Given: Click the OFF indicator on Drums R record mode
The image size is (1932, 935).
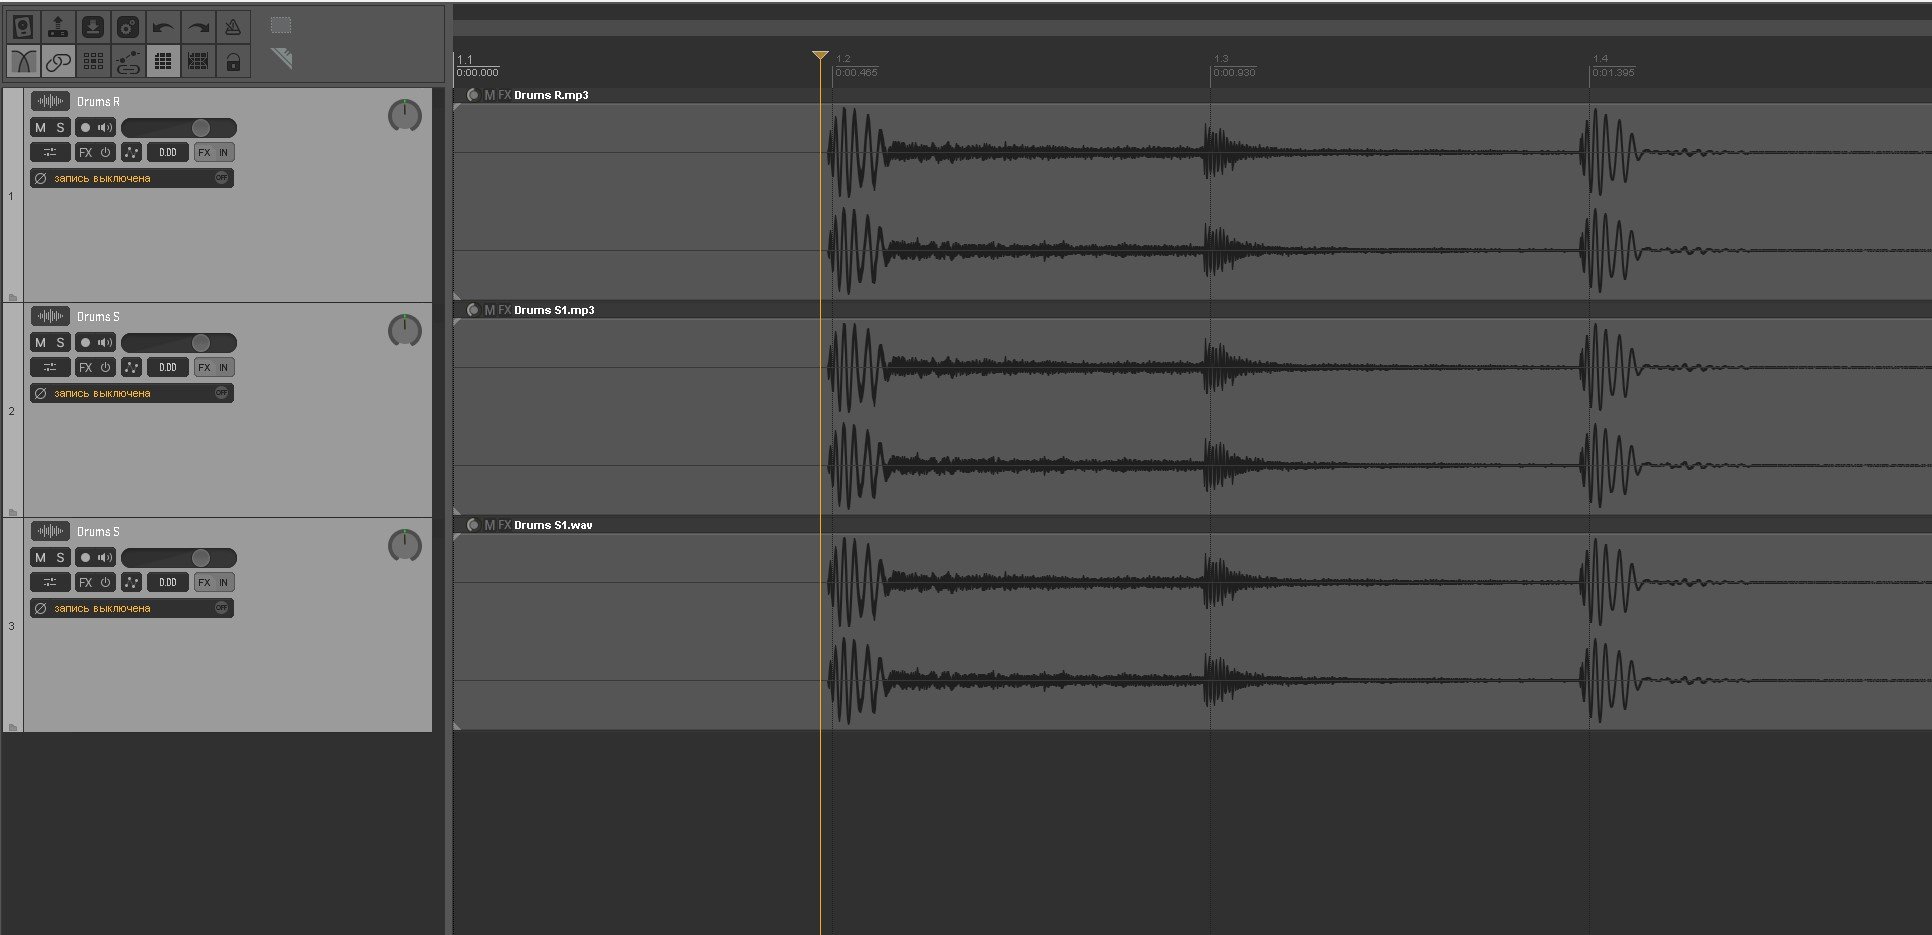Looking at the screenshot, I should pos(222,178).
